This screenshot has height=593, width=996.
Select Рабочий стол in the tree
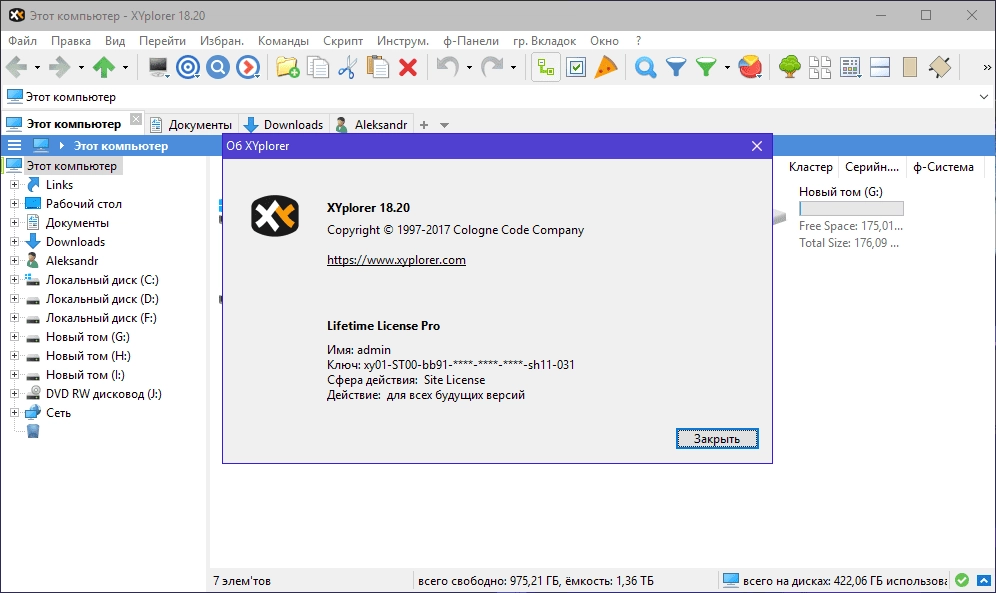(83, 204)
